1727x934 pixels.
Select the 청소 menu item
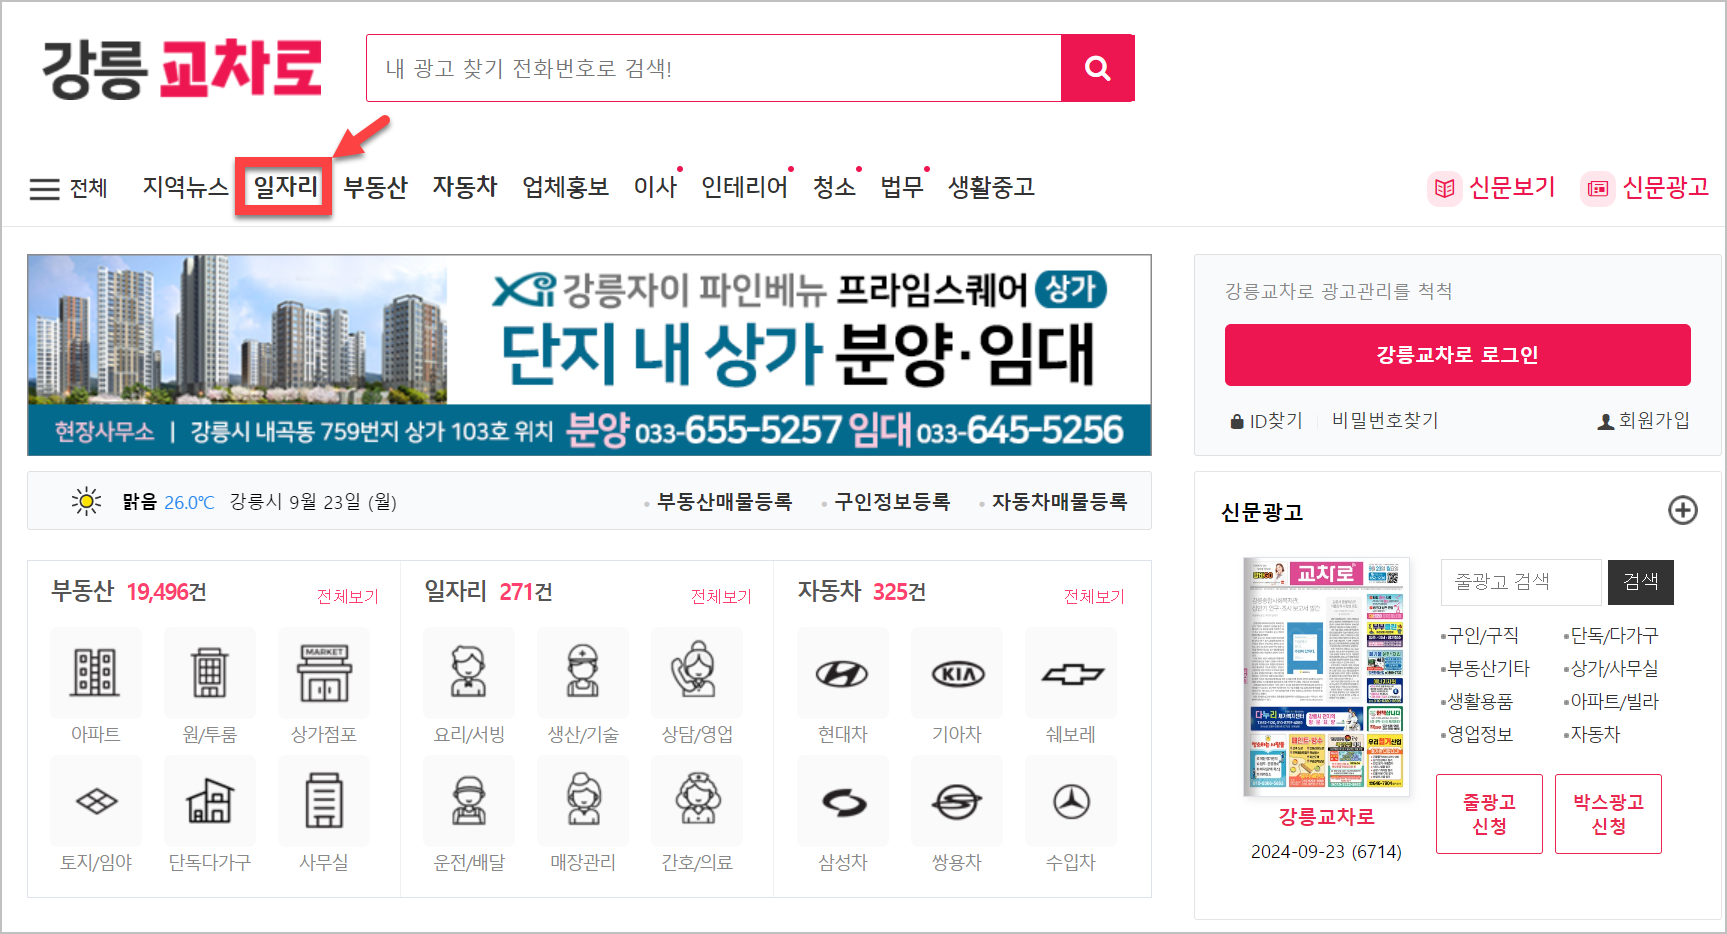(835, 187)
